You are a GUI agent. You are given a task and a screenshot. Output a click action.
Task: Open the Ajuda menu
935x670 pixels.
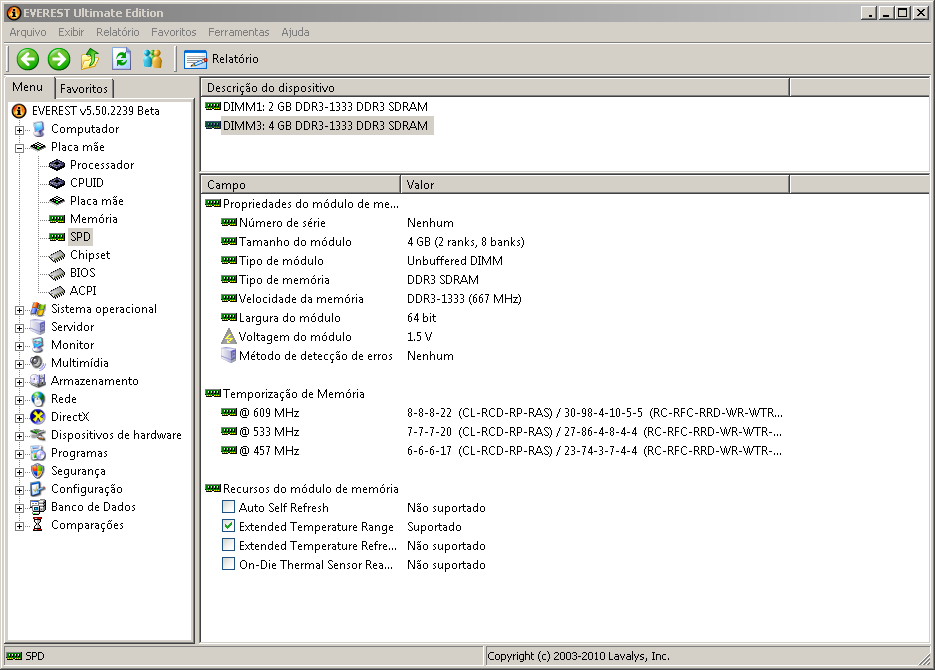point(295,32)
